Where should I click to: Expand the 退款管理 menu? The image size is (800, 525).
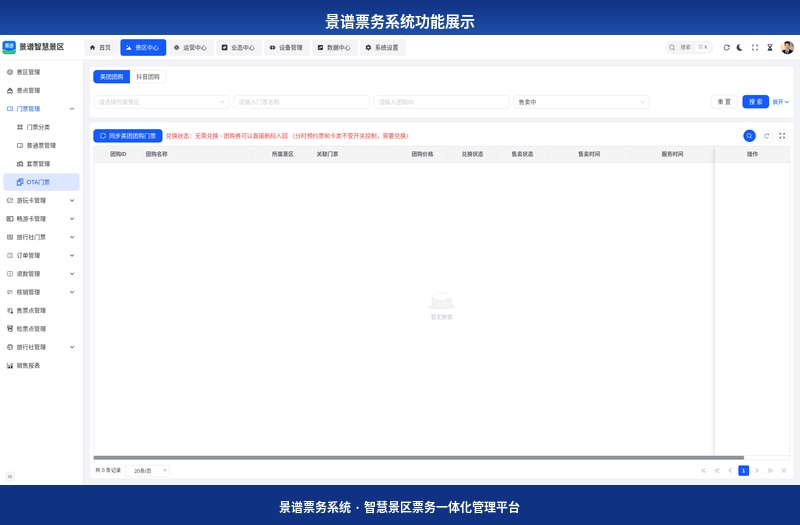coord(41,274)
